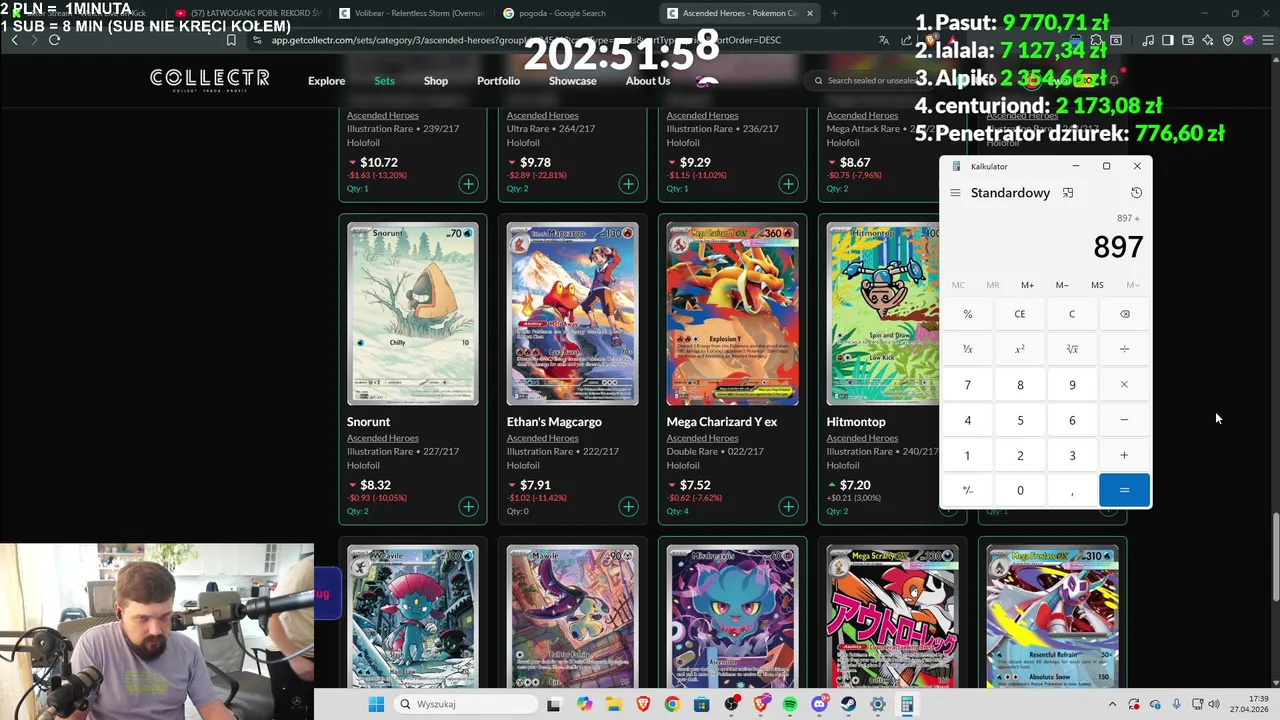Click Calculator equals button
1280x720 pixels.
[x=1124, y=490]
